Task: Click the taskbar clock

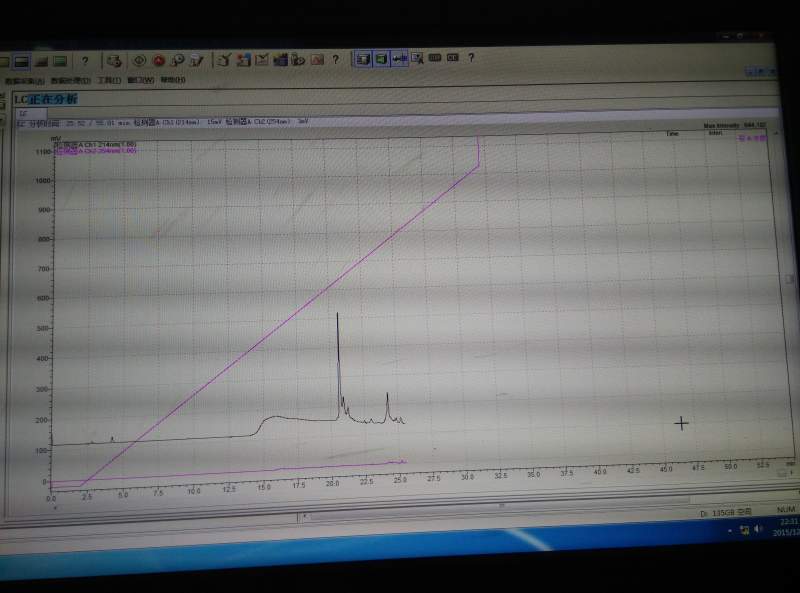Action: coord(786,527)
